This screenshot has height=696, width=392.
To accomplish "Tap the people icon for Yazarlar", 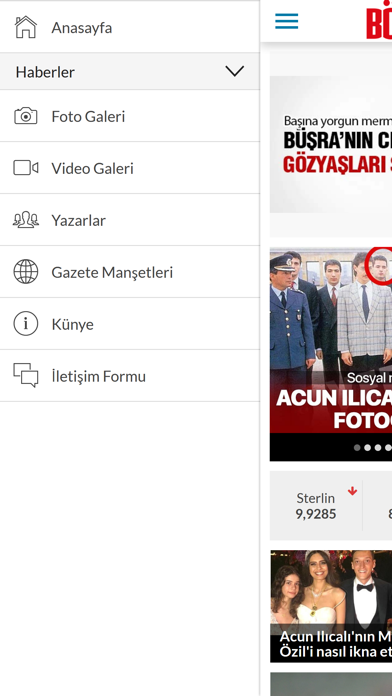I will pyautogui.click(x=26, y=220).
